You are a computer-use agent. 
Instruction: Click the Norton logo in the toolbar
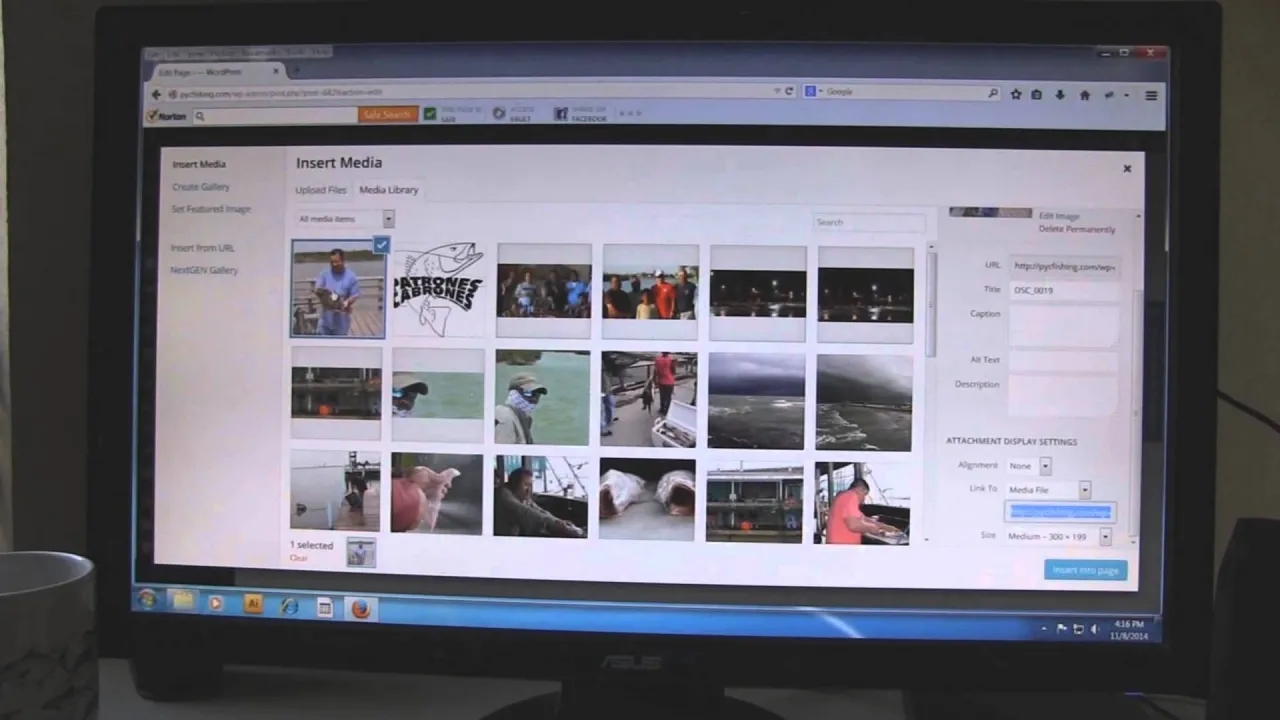(166, 116)
